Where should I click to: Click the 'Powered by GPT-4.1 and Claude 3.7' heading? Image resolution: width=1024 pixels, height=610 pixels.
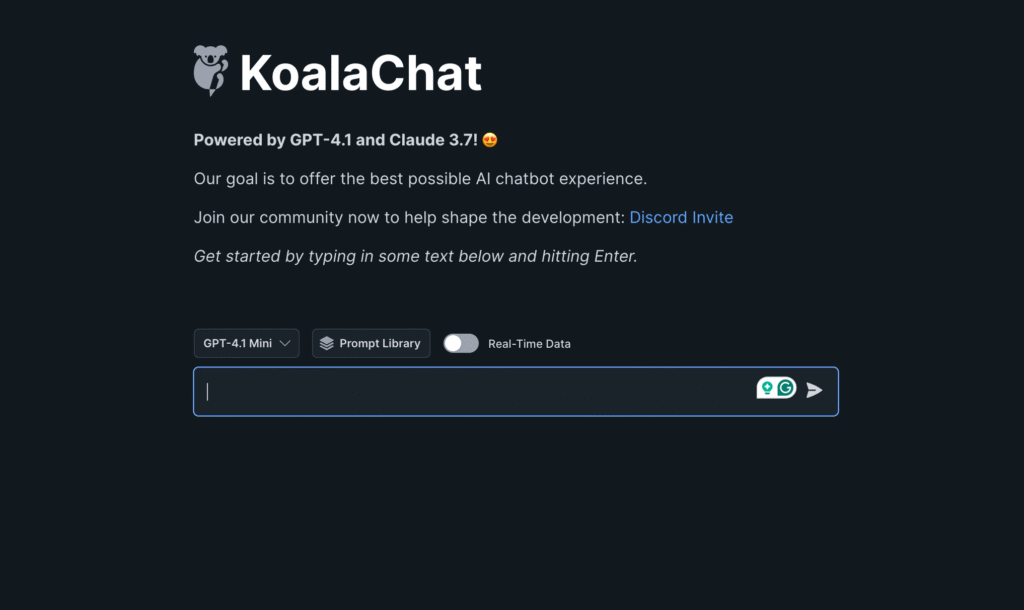tap(336, 140)
